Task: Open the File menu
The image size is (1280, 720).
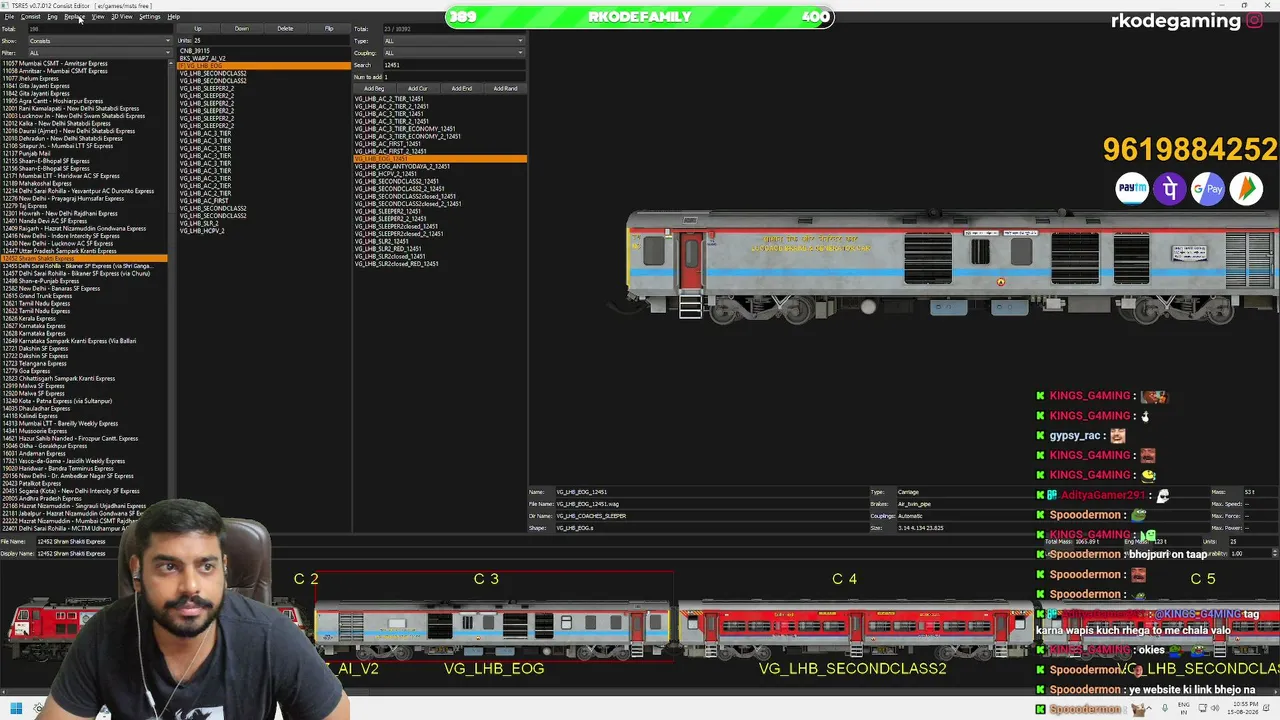Action: coord(9,17)
